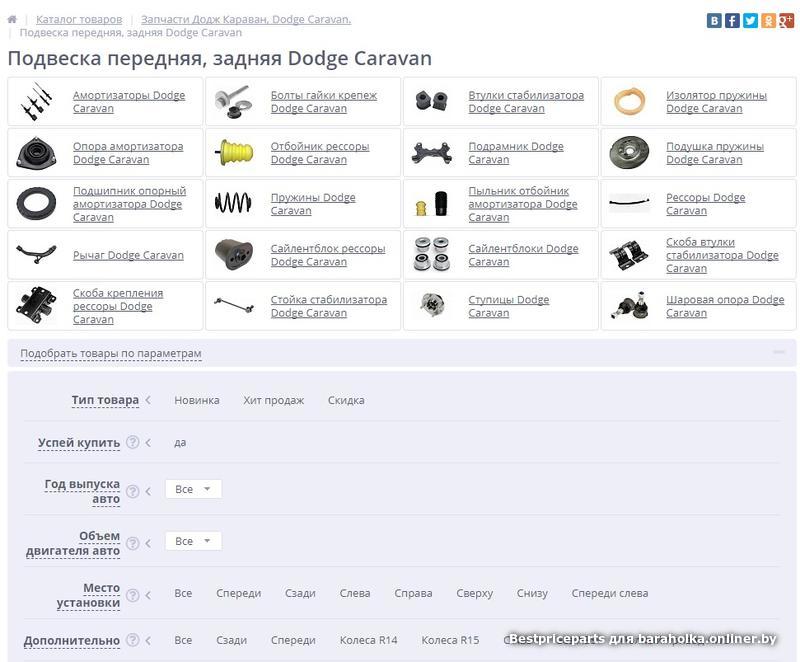Open the shock mount (Опора амортизатора) thumbnail
Viewport: 800px width, 662px height.
point(36,152)
